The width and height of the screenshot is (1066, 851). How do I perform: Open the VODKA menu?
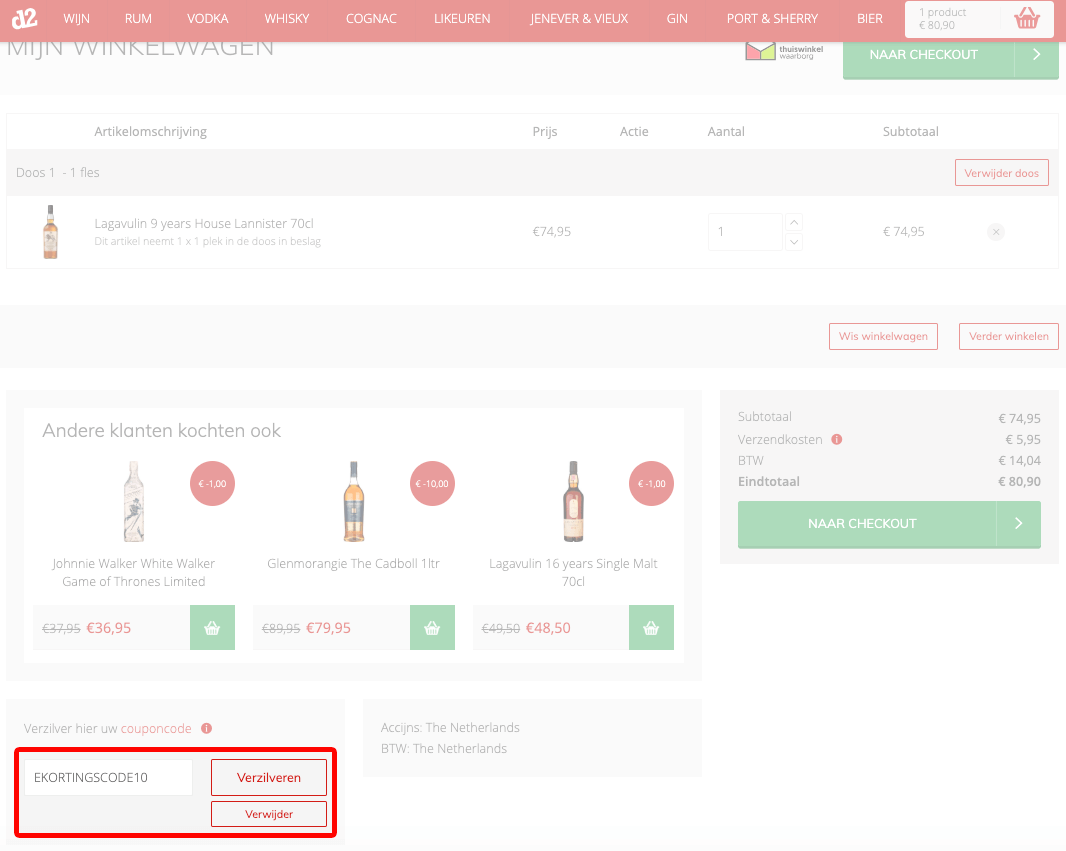[207, 18]
